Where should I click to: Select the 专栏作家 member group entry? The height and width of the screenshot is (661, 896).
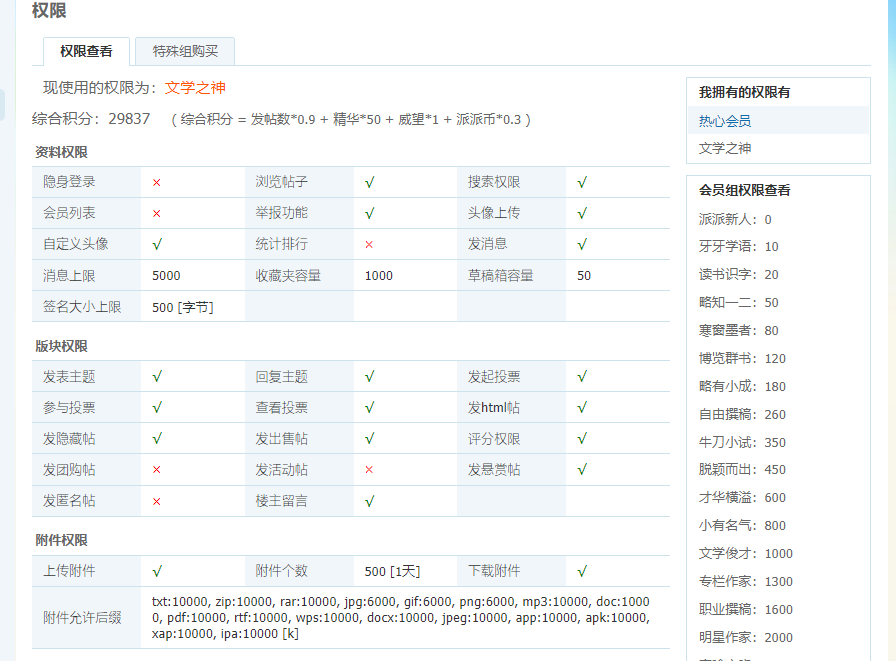(x=746, y=582)
